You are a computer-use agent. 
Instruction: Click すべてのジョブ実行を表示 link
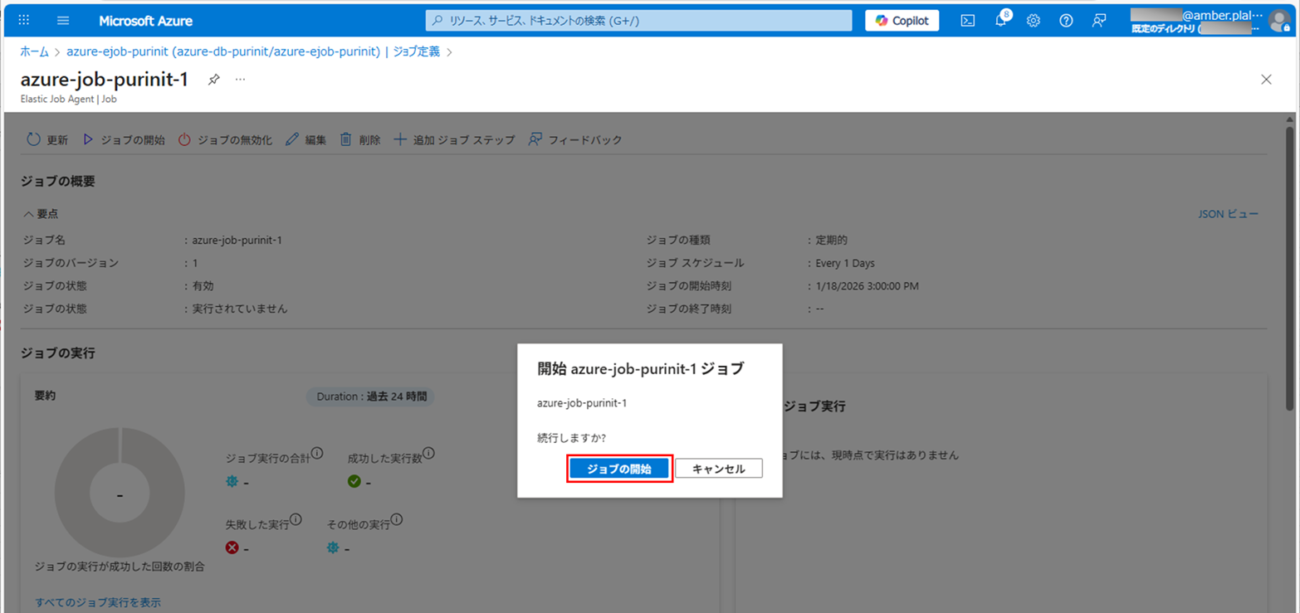pyautogui.click(x=97, y=602)
